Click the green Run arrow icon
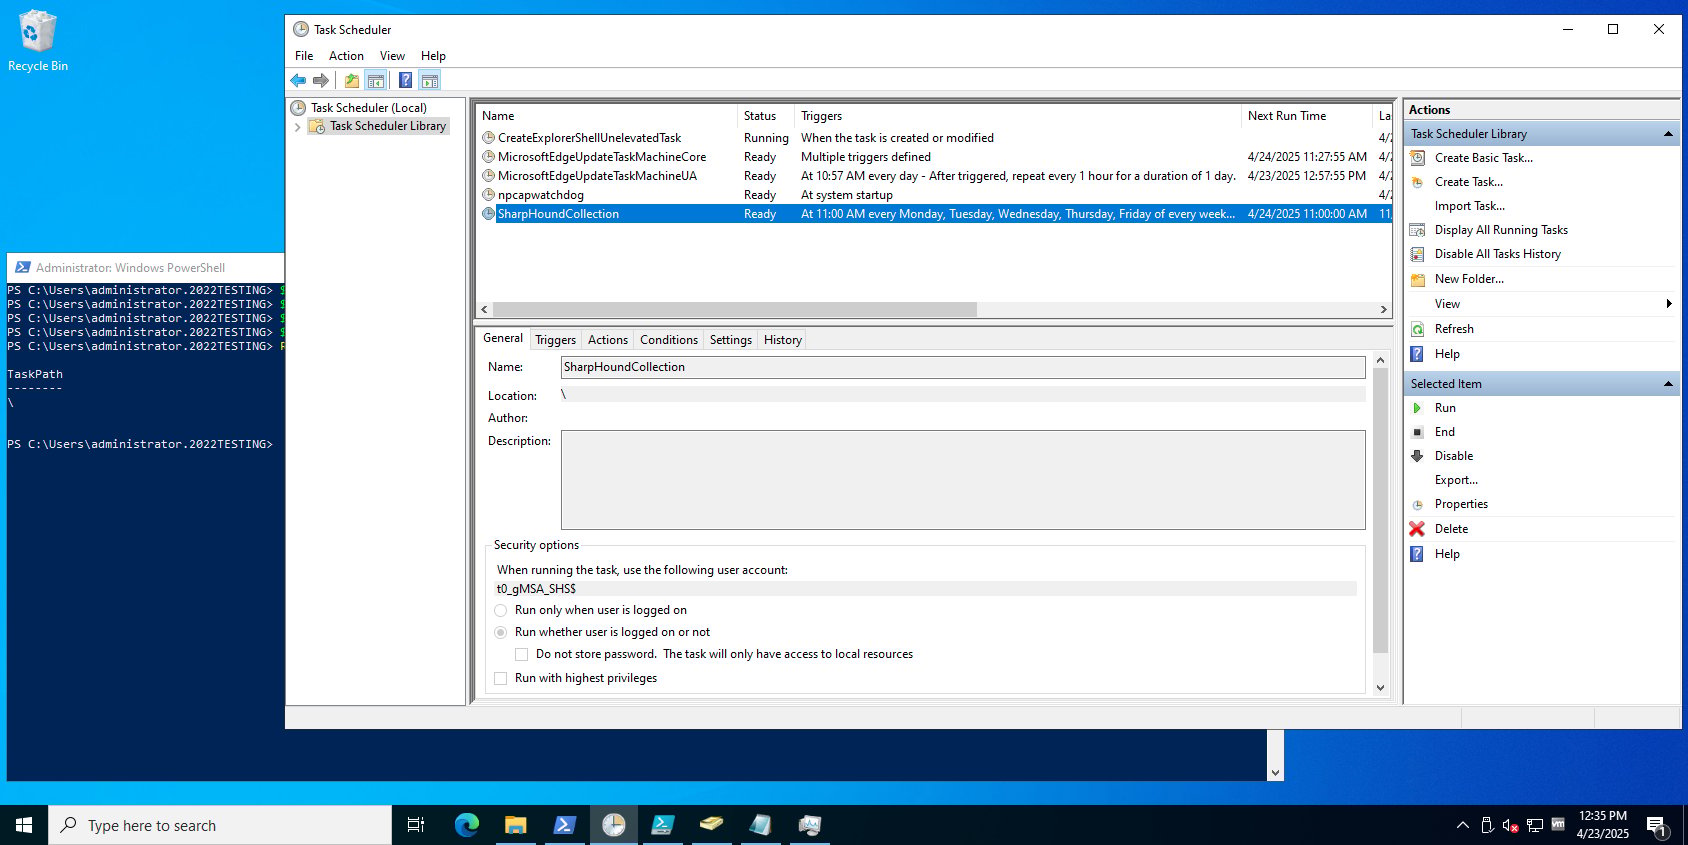 pos(1417,408)
